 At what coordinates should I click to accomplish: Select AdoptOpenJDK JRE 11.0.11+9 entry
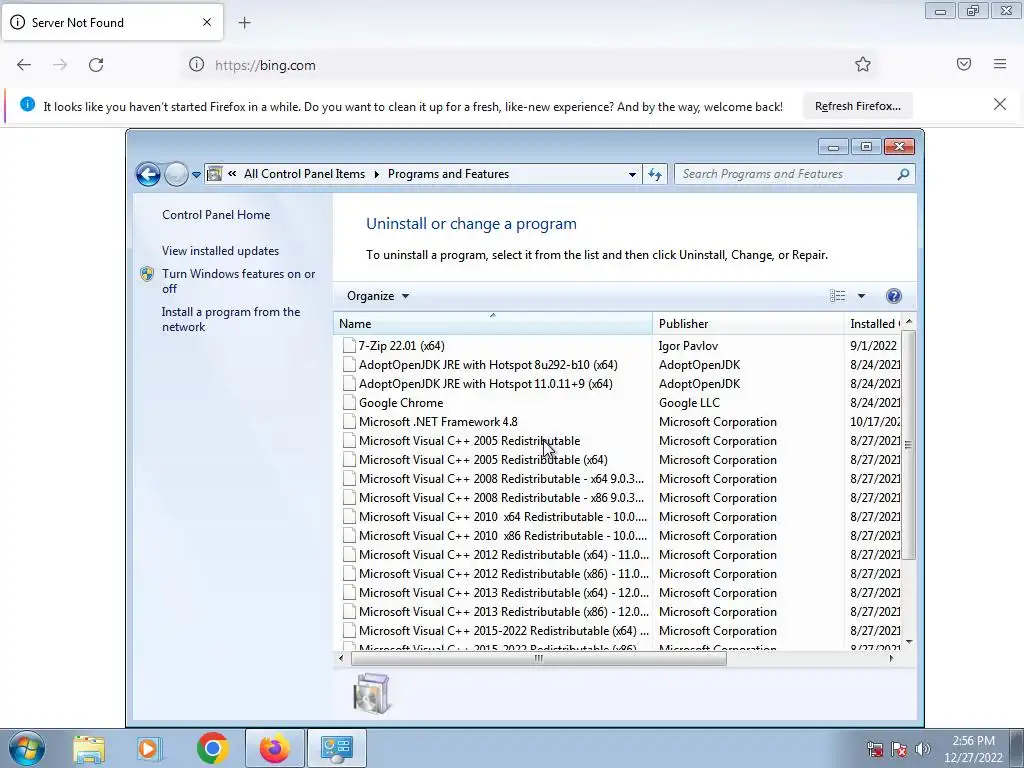point(485,383)
